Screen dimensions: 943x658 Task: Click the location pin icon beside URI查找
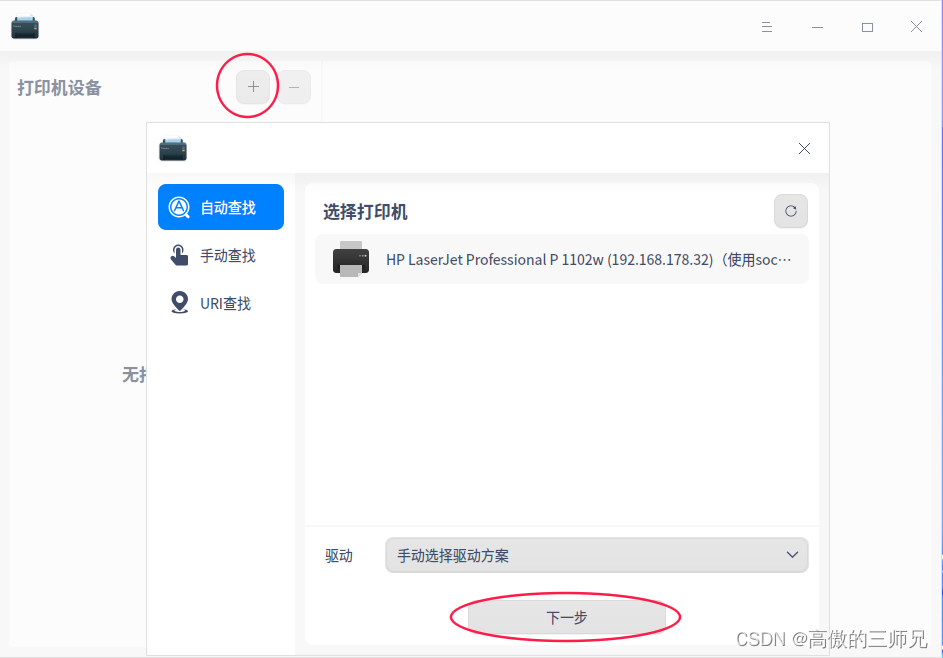point(179,303)
